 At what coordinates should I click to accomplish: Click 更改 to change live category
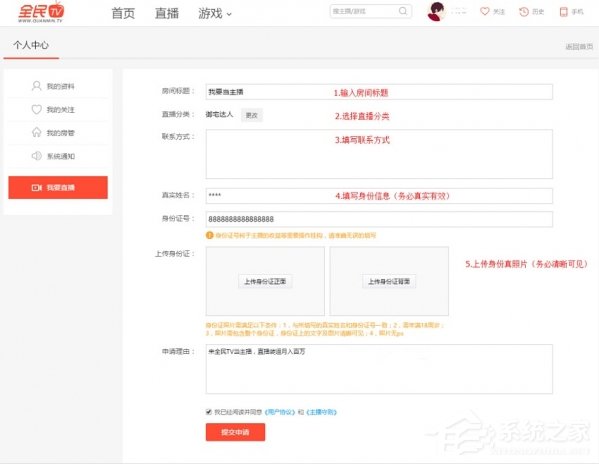(252, 115)
